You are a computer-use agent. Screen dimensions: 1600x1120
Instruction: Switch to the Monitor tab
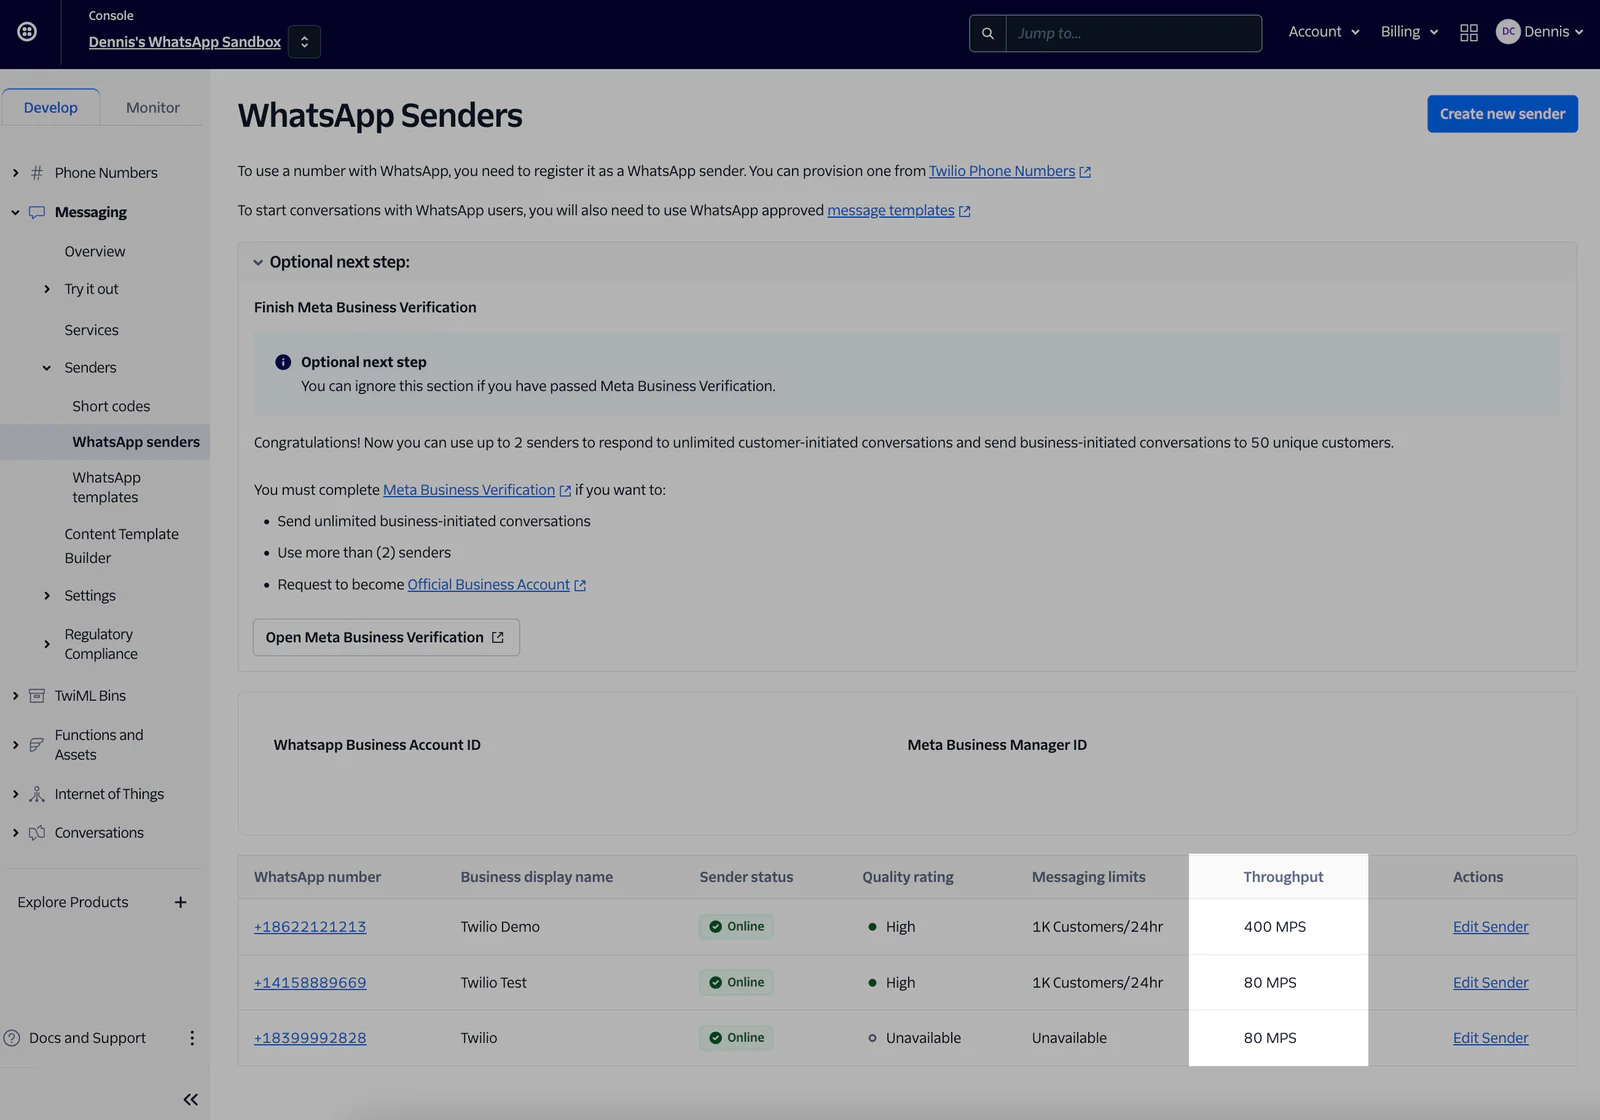pyautogui.click(x=153, y=107)
